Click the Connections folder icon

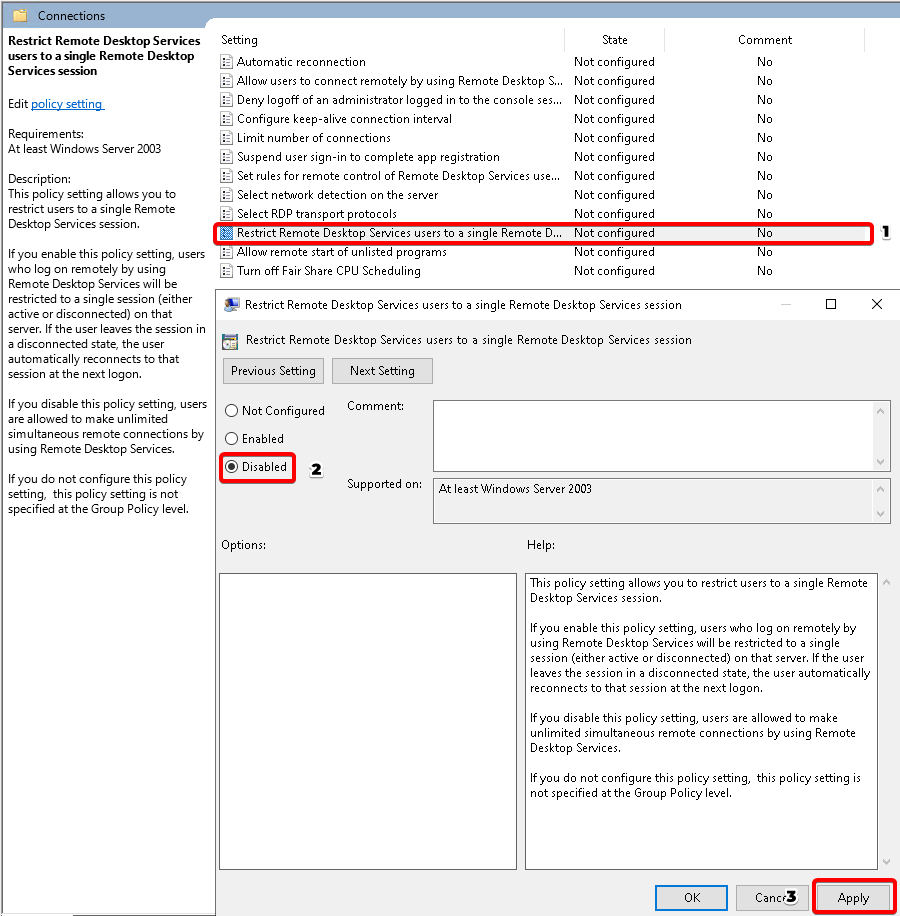20,16
